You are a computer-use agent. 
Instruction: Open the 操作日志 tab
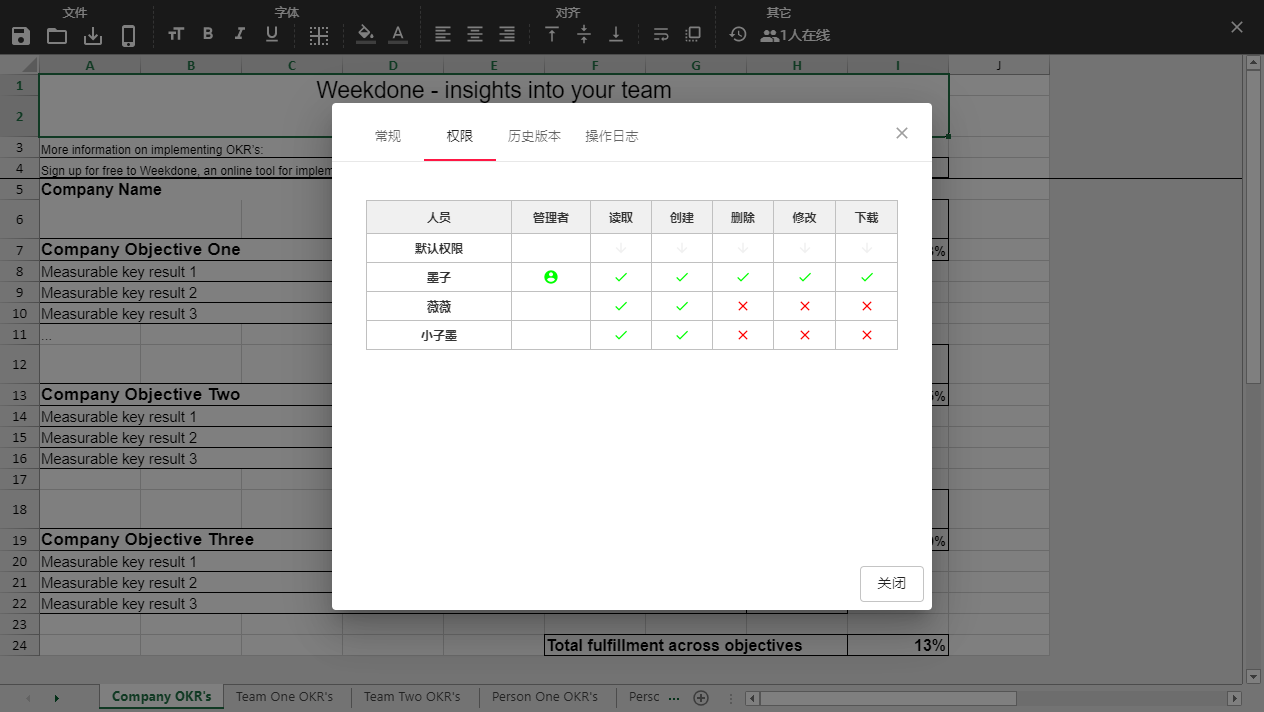(611, 136)
